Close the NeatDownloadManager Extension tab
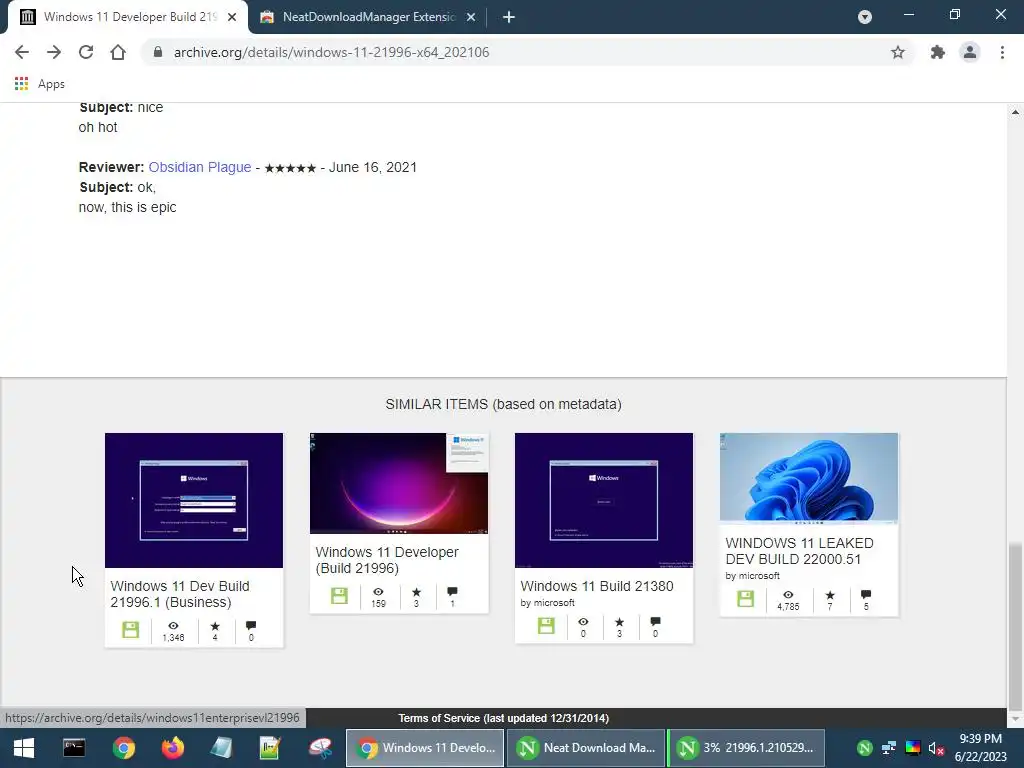The image size is (1024, 768). (471, 17)
